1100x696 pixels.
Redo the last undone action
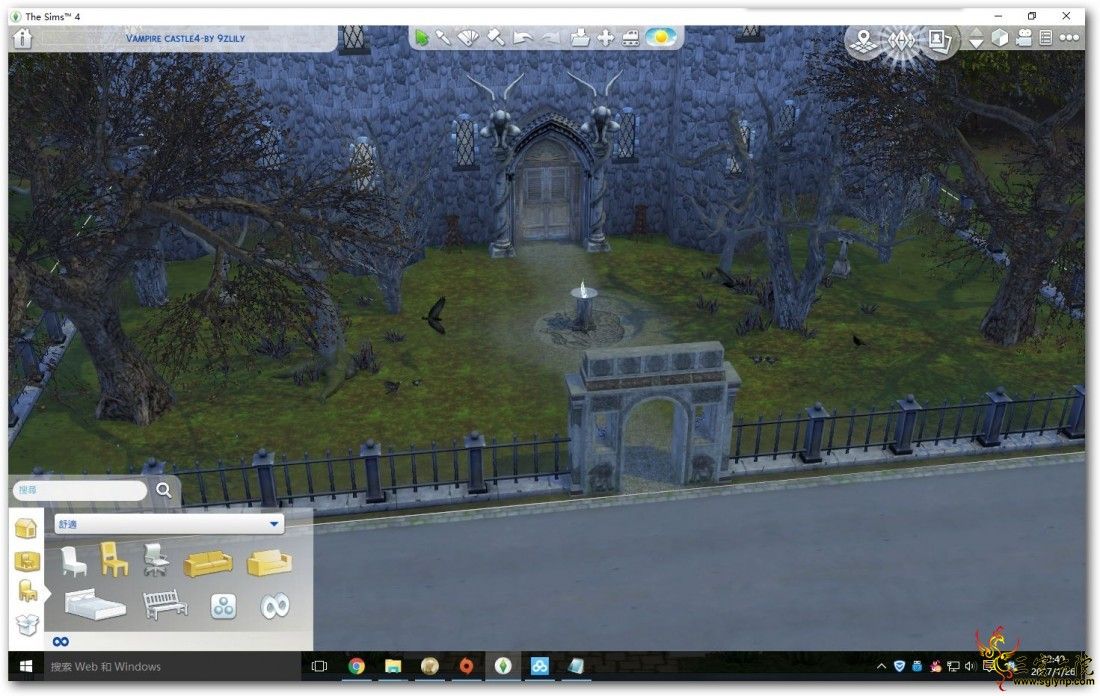click(x=551, y=38)
